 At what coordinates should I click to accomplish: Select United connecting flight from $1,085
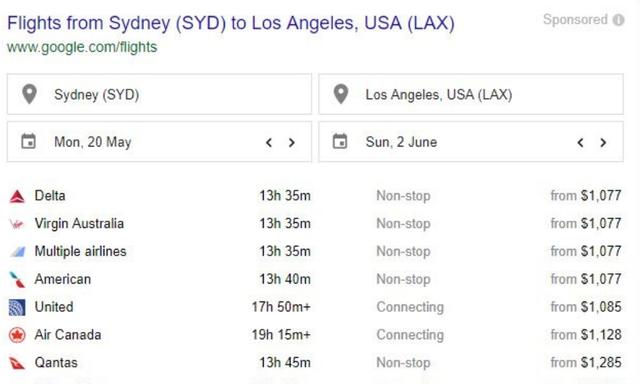point(315,307)
